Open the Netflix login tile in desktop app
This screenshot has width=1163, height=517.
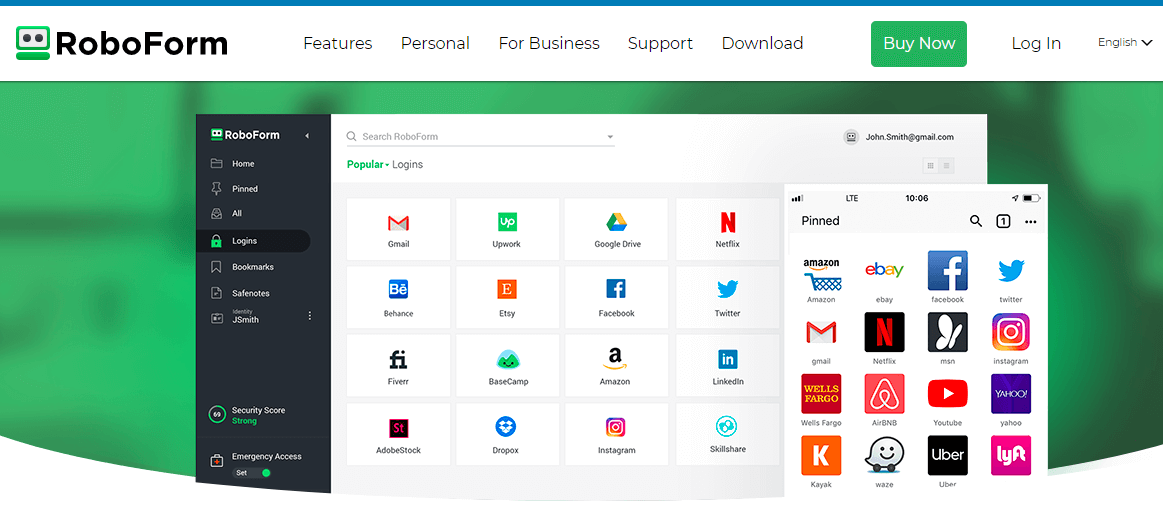tap(728, 229)
